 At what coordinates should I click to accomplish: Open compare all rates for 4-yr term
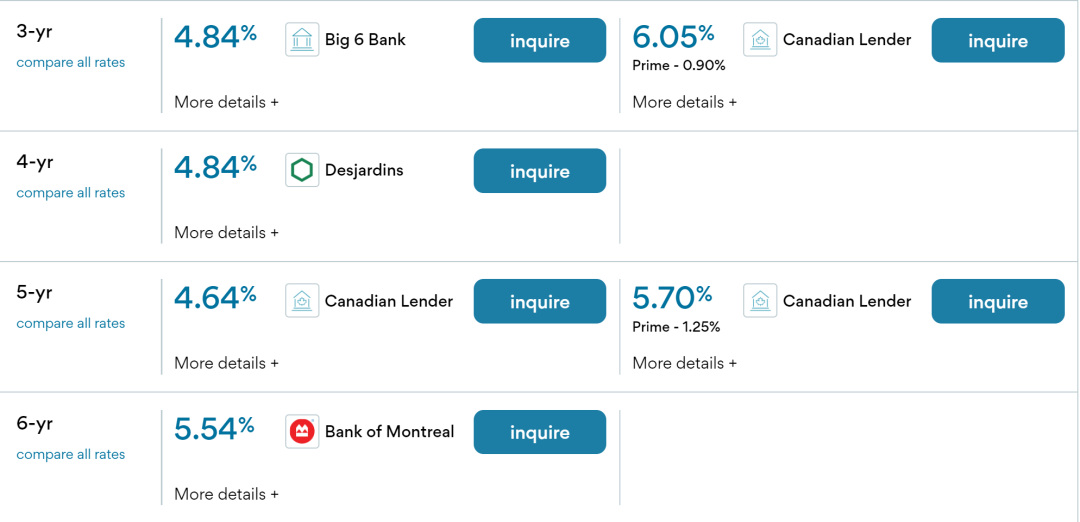pos(71,193)
